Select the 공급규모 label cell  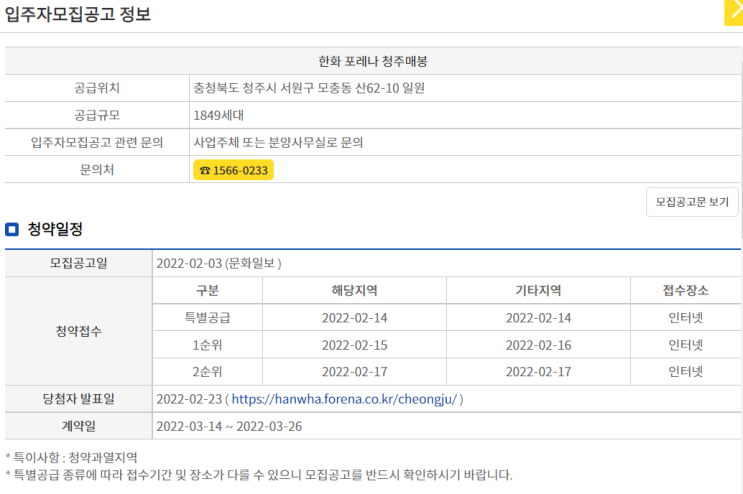(97, 115)
